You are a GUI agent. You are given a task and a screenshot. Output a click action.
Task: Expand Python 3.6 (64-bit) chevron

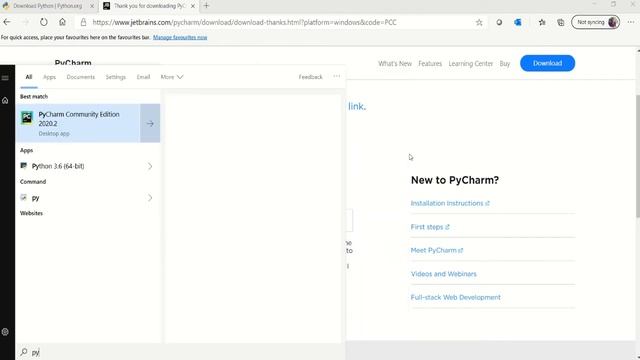point(150,166)
